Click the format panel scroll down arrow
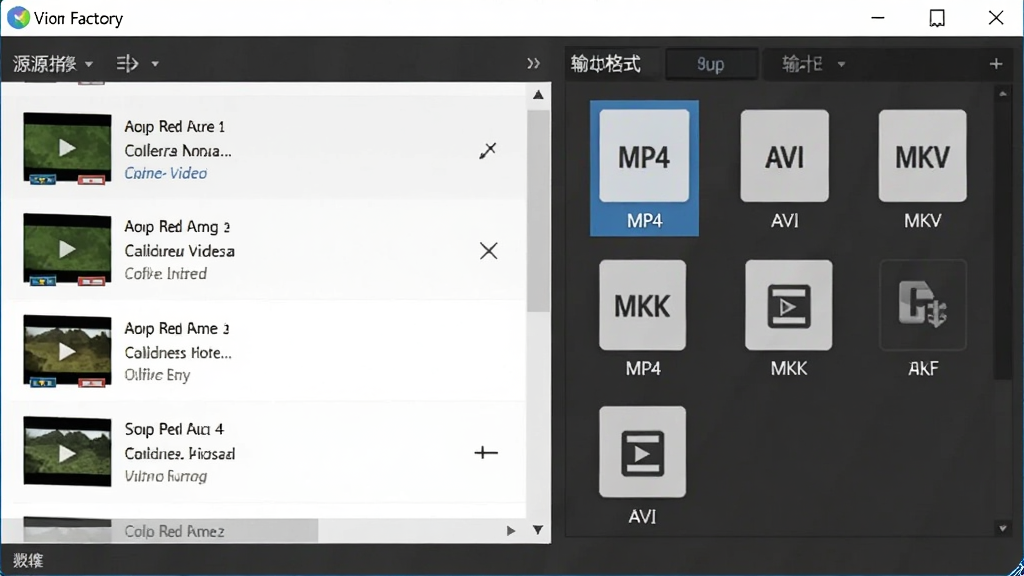This screenshot has height=576, width=1024. pos(1002,528)
